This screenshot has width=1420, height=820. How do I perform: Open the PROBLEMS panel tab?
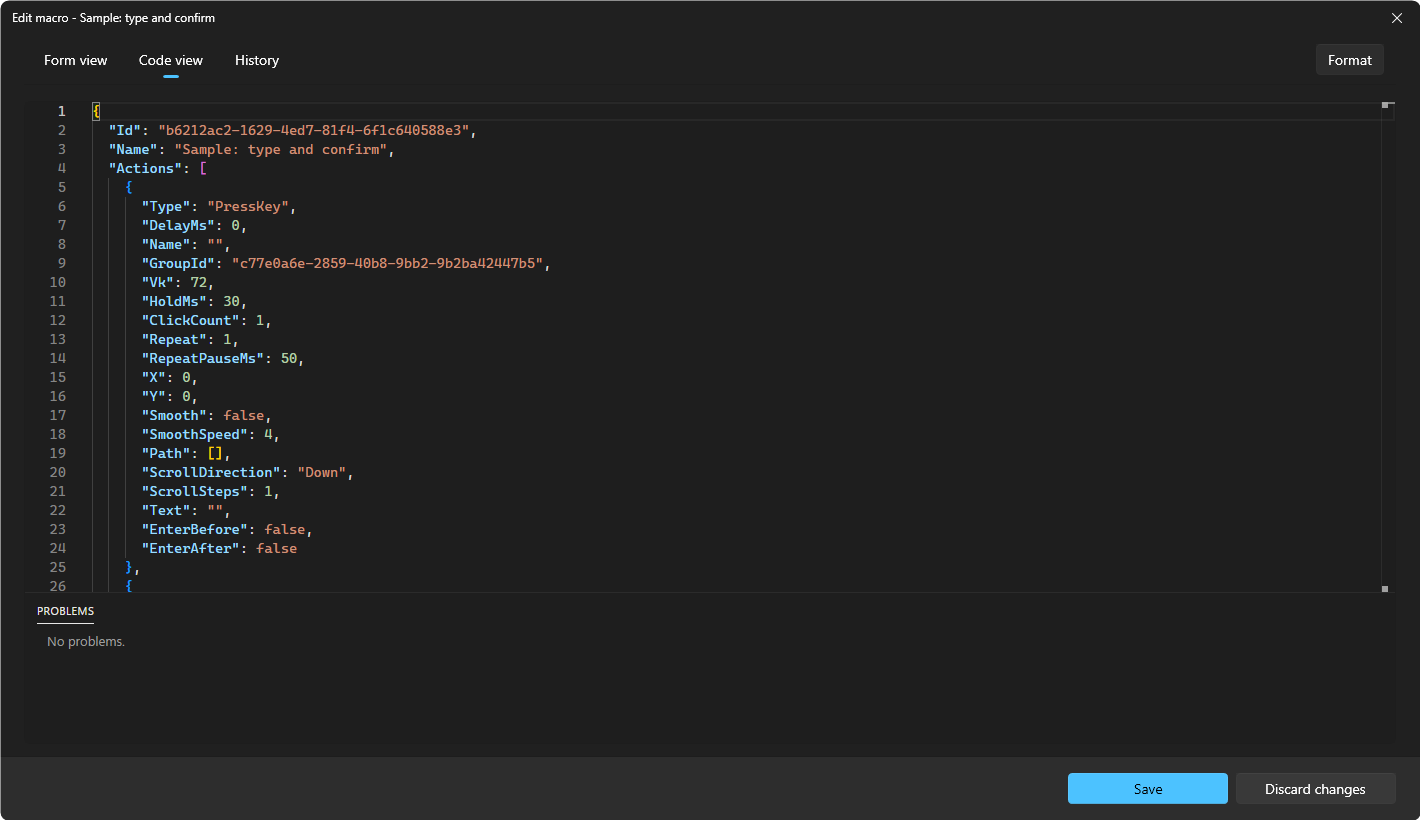point(65,611)
